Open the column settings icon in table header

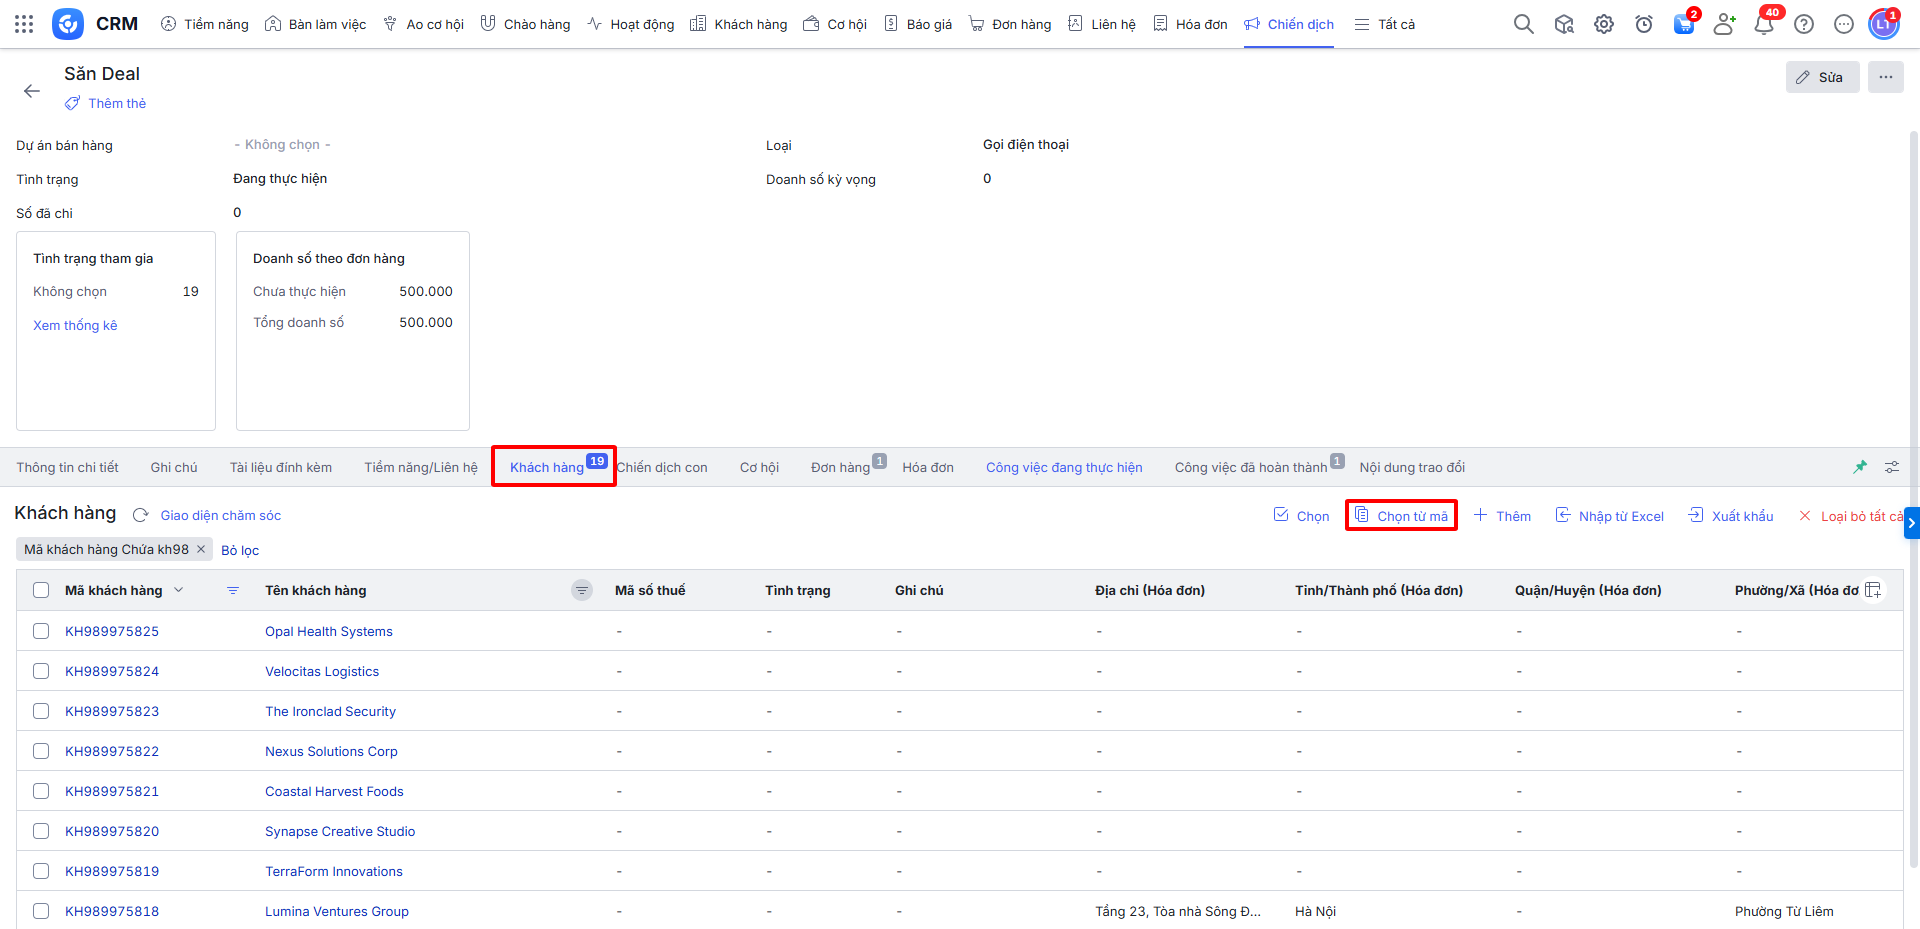[1873, 590]
